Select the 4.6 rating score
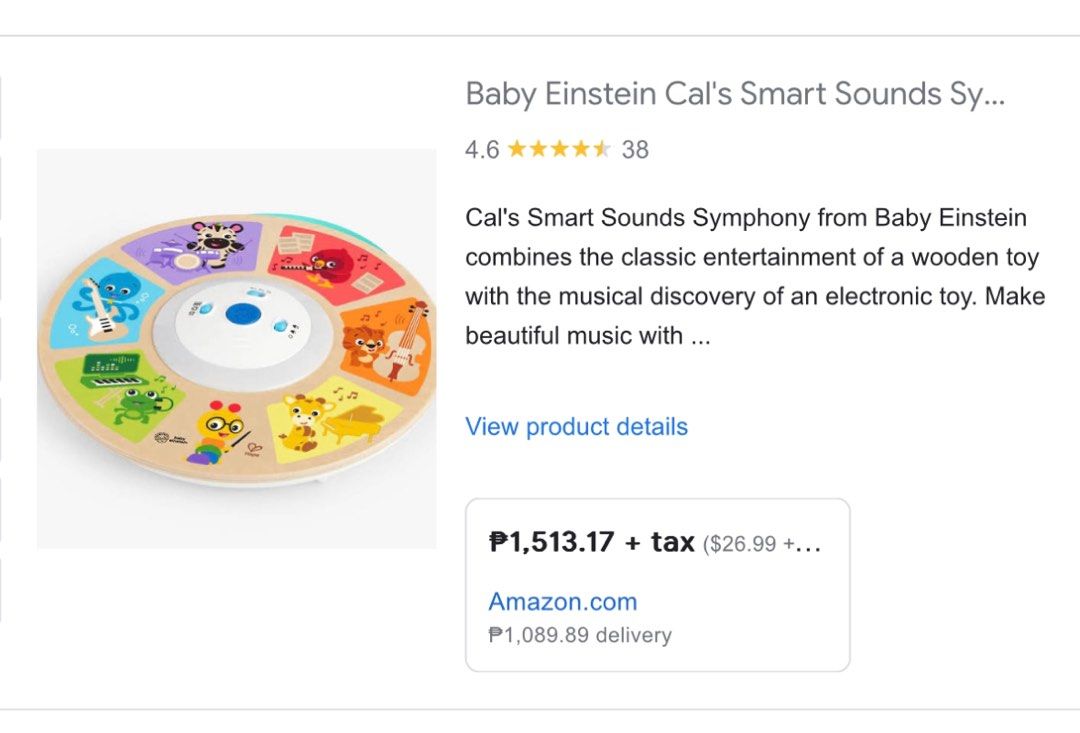This screenshot has width=1080, height=733. (480, 149)
